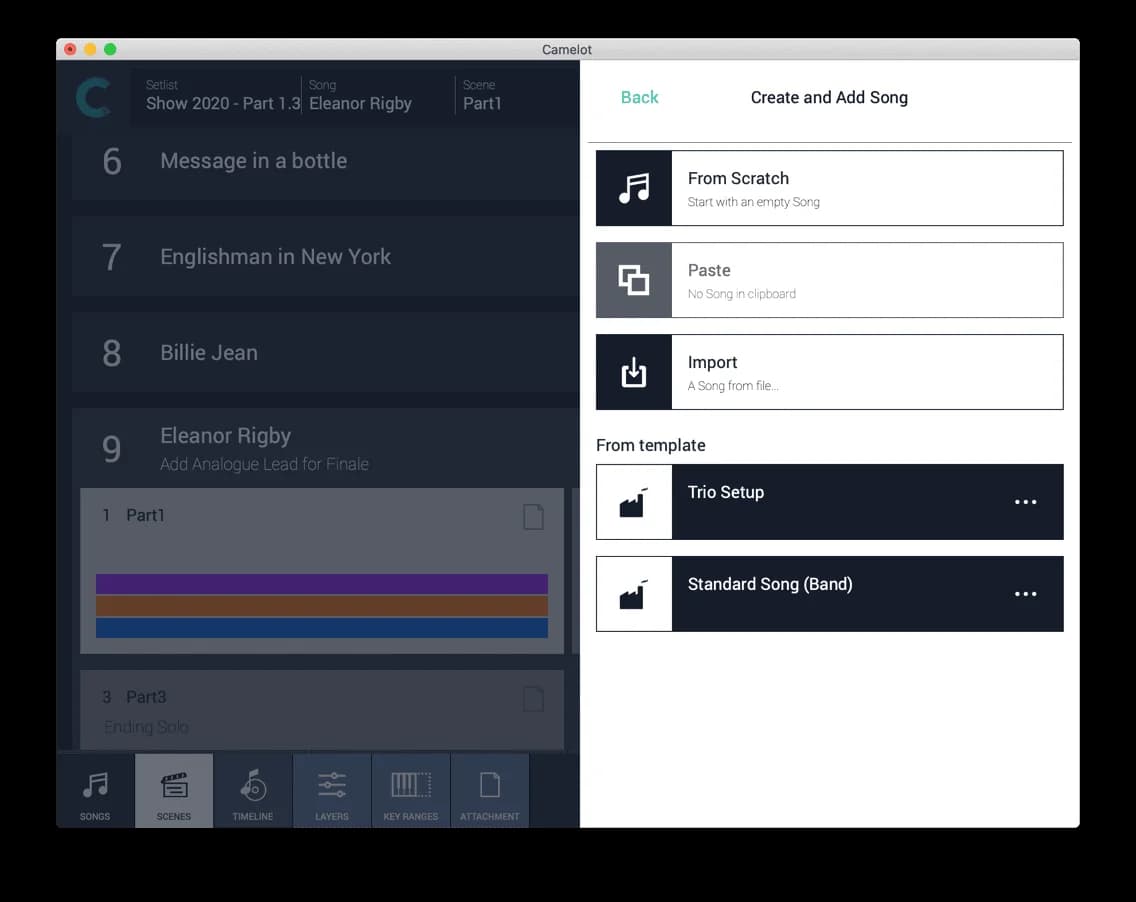Click the Paste clipboard icon
Screen dimensions: 1136x902
(634, 279)
